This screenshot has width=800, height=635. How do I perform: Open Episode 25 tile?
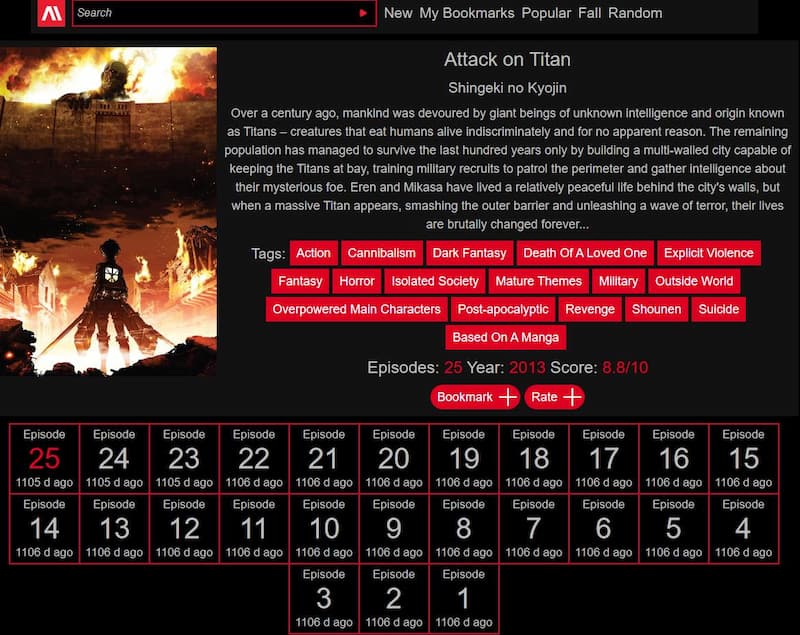44,458
